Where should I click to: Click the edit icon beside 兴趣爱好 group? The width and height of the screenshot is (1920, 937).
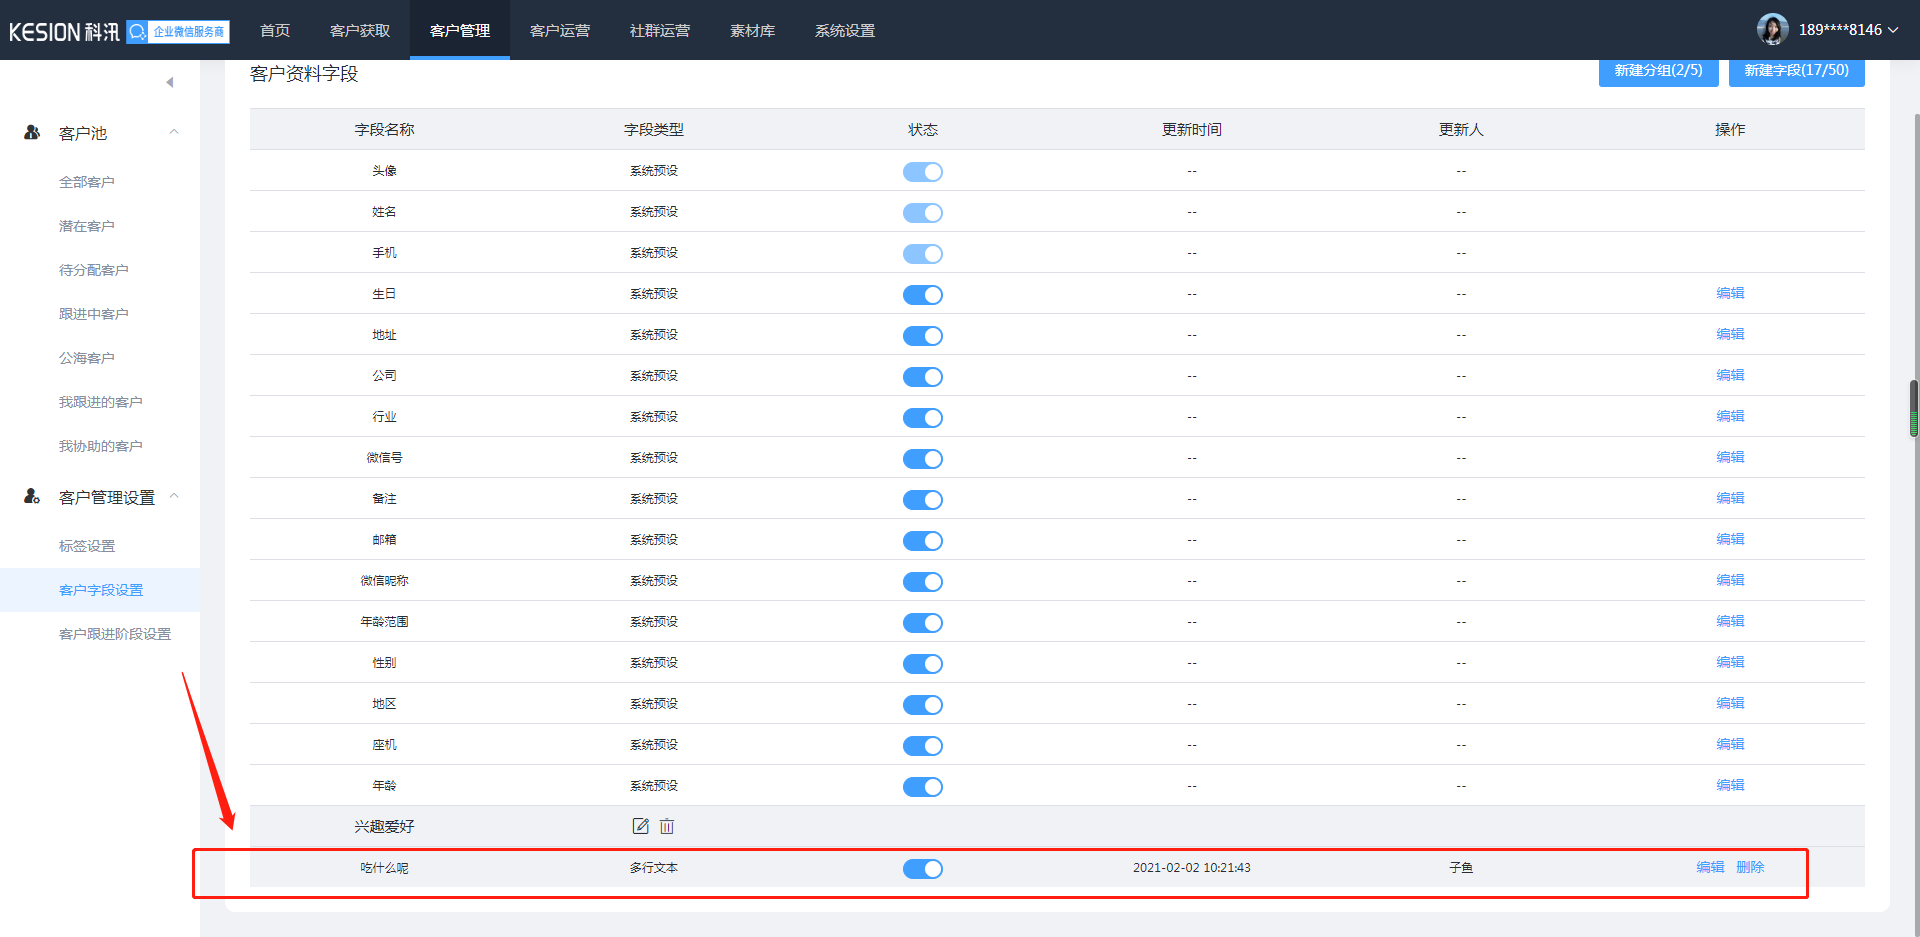pyautogui.click(x=640, y=826)
